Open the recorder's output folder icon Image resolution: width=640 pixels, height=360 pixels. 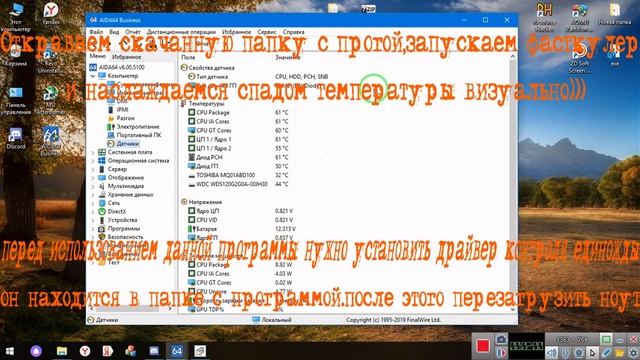(x=620, y=352)
